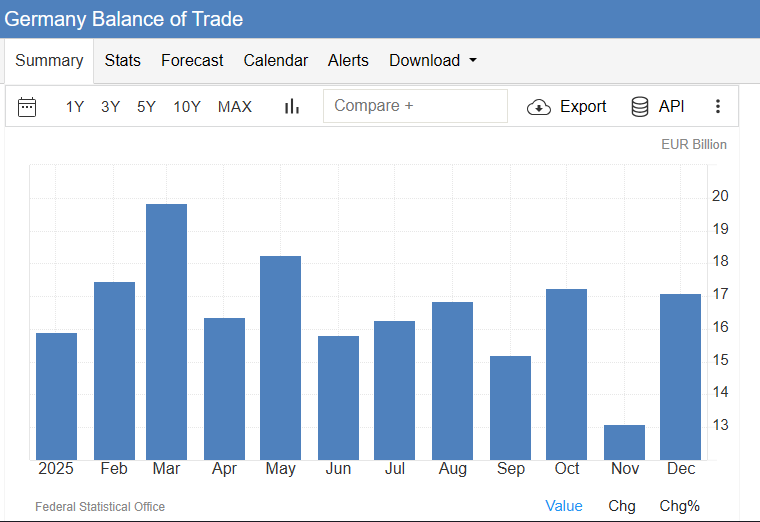Expand the Download dropdown menu
This screenshot has height=522, width=760.
432,61
